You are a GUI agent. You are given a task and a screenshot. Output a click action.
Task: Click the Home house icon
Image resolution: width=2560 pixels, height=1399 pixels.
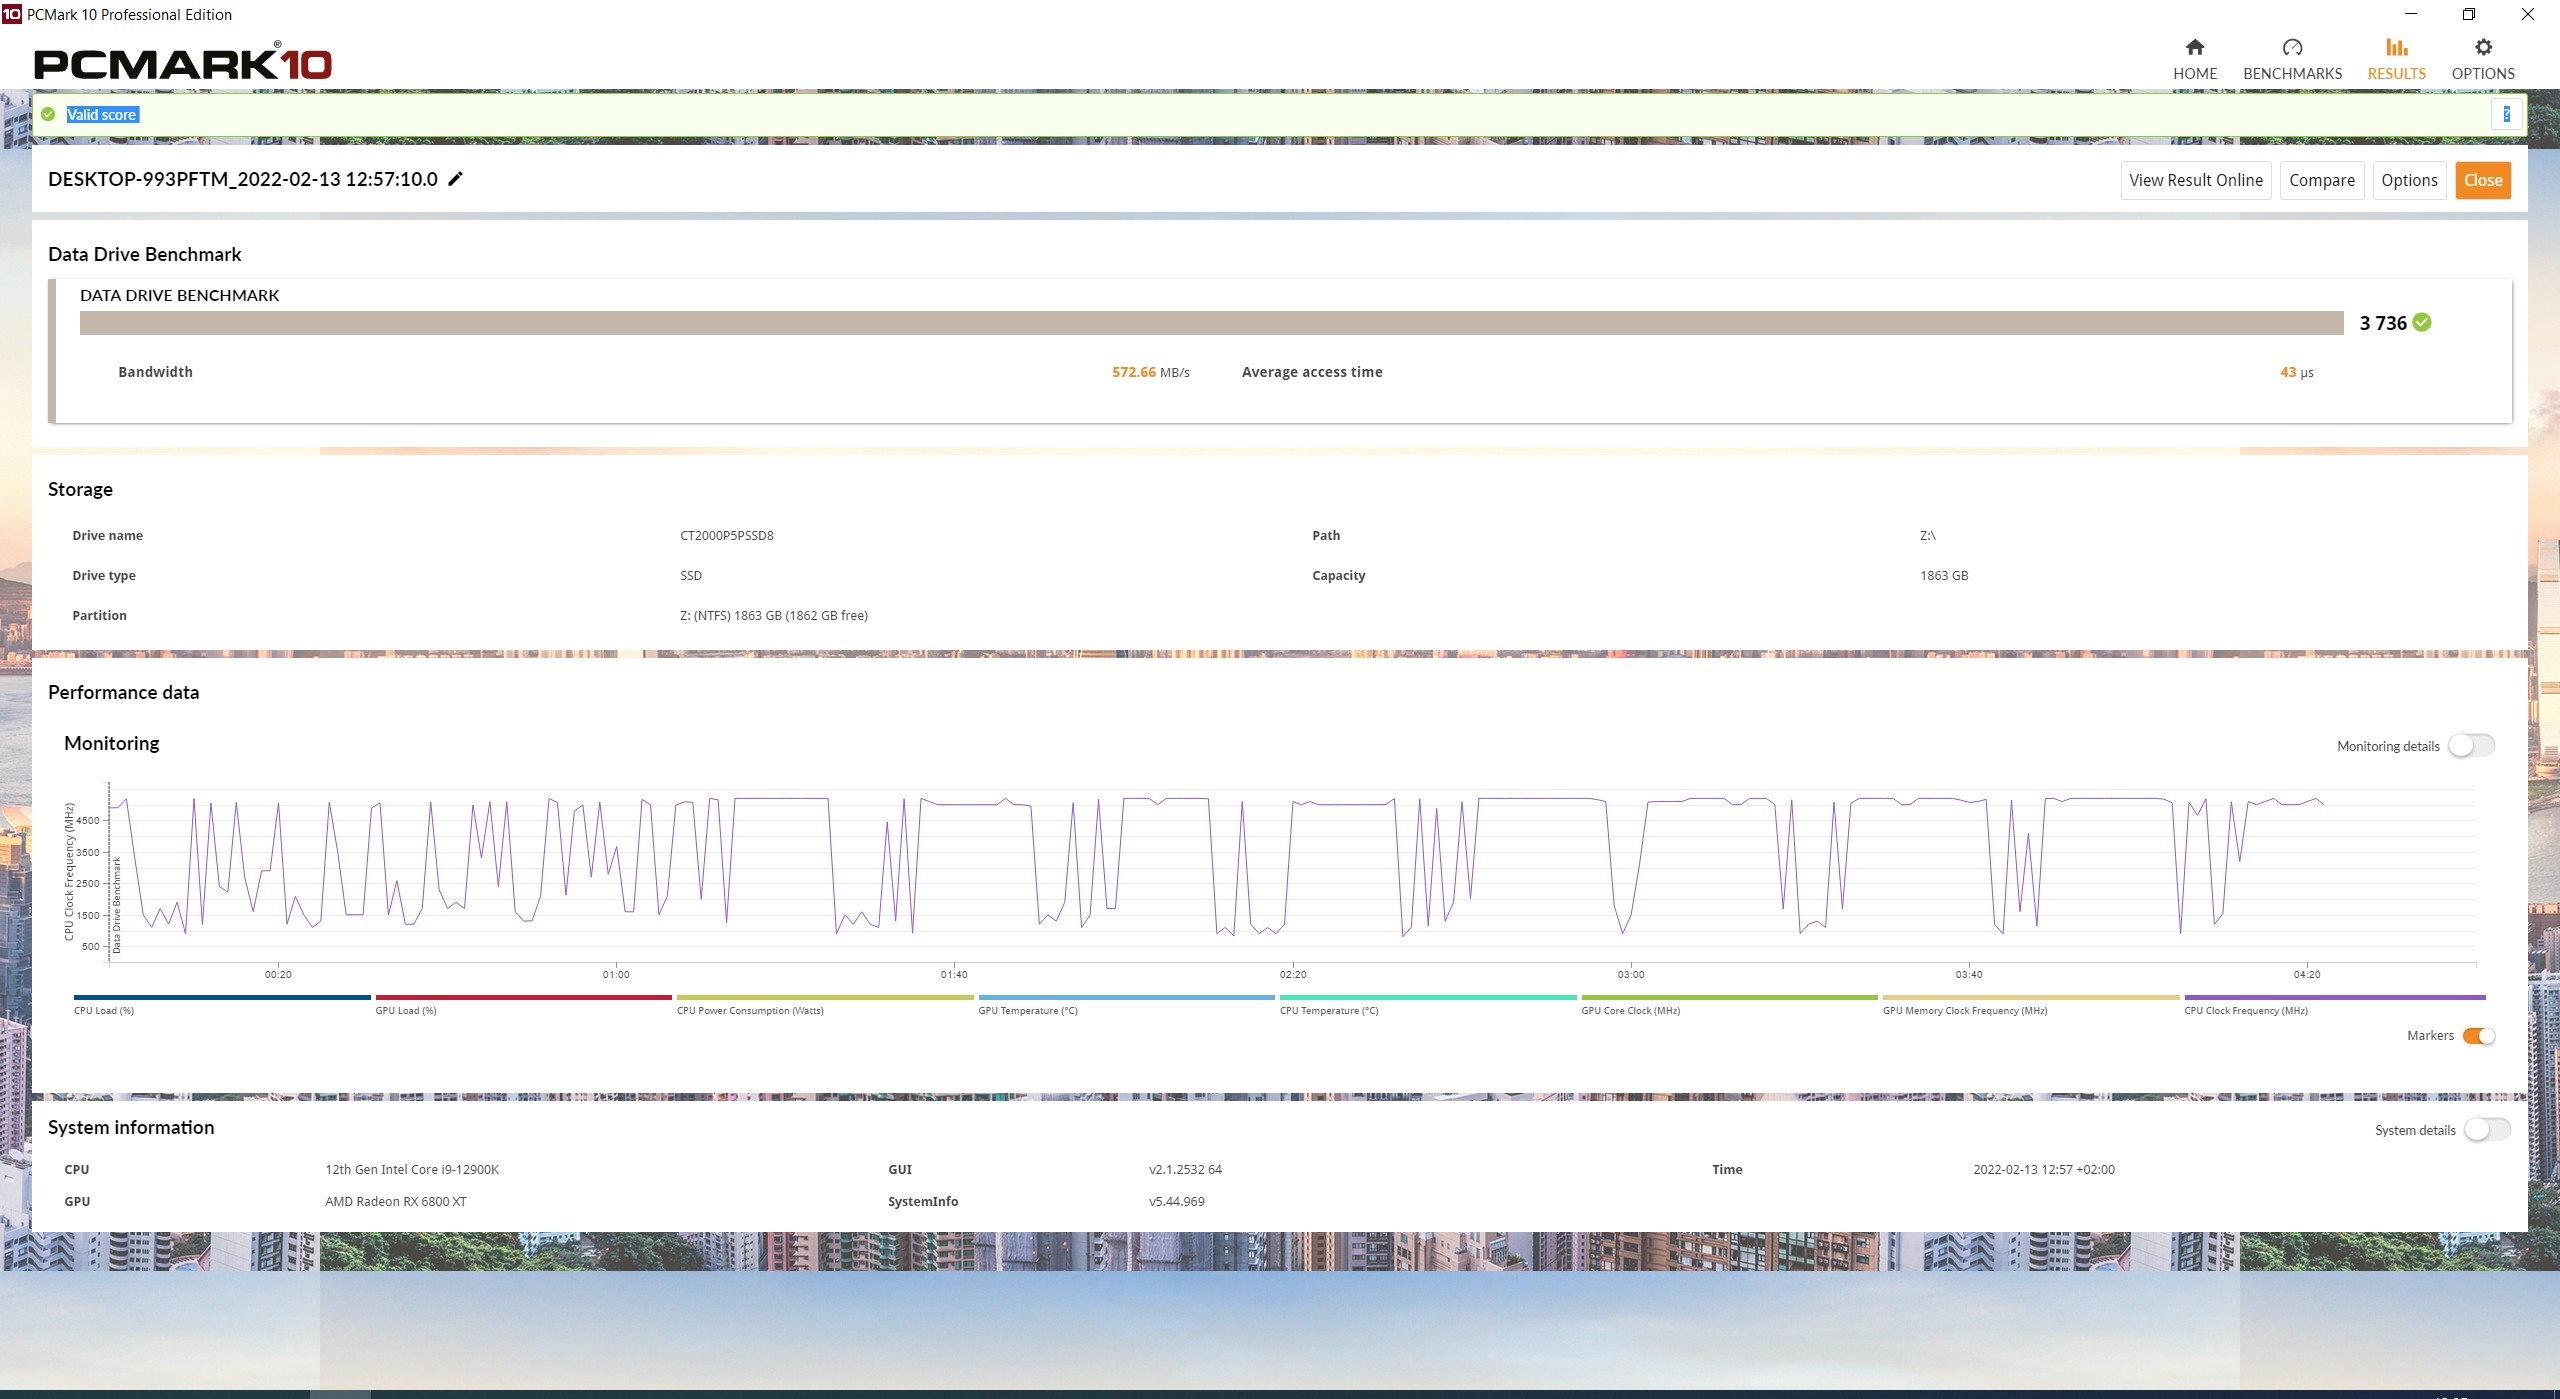[2195, 47]
